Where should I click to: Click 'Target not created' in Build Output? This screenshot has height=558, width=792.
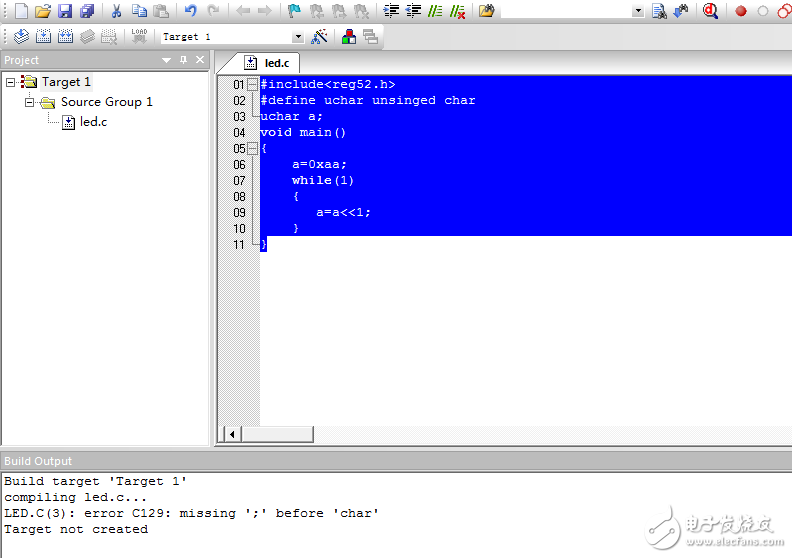tap(76, 530)
